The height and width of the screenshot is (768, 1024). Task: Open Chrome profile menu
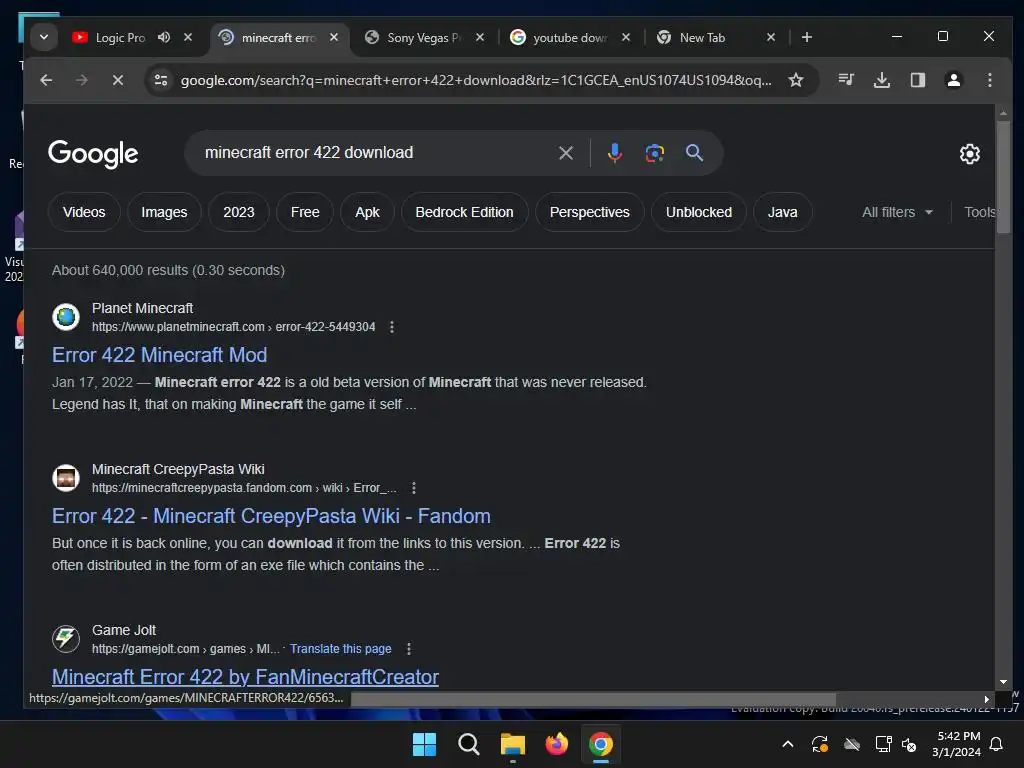coord(953,80)
